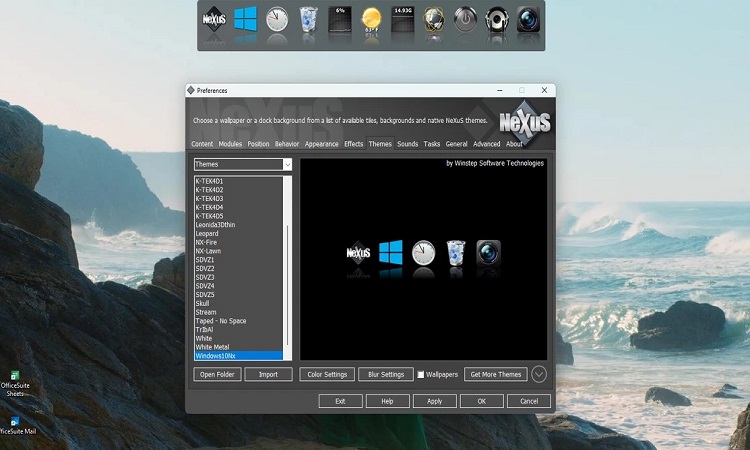Click the Windows logo in the theme preview
This screenshot has width=750, height=450.
click(391, 252)
